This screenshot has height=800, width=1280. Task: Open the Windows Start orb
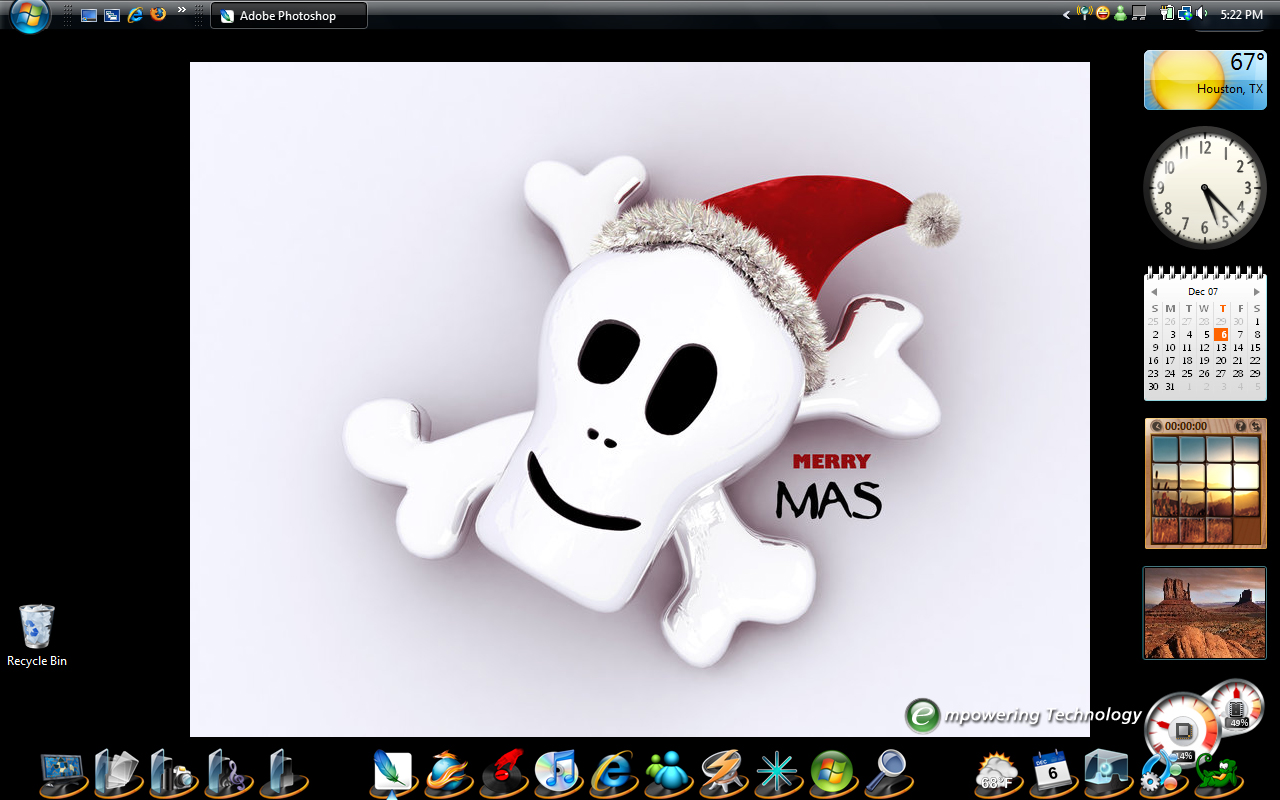[x=30, y=16]
